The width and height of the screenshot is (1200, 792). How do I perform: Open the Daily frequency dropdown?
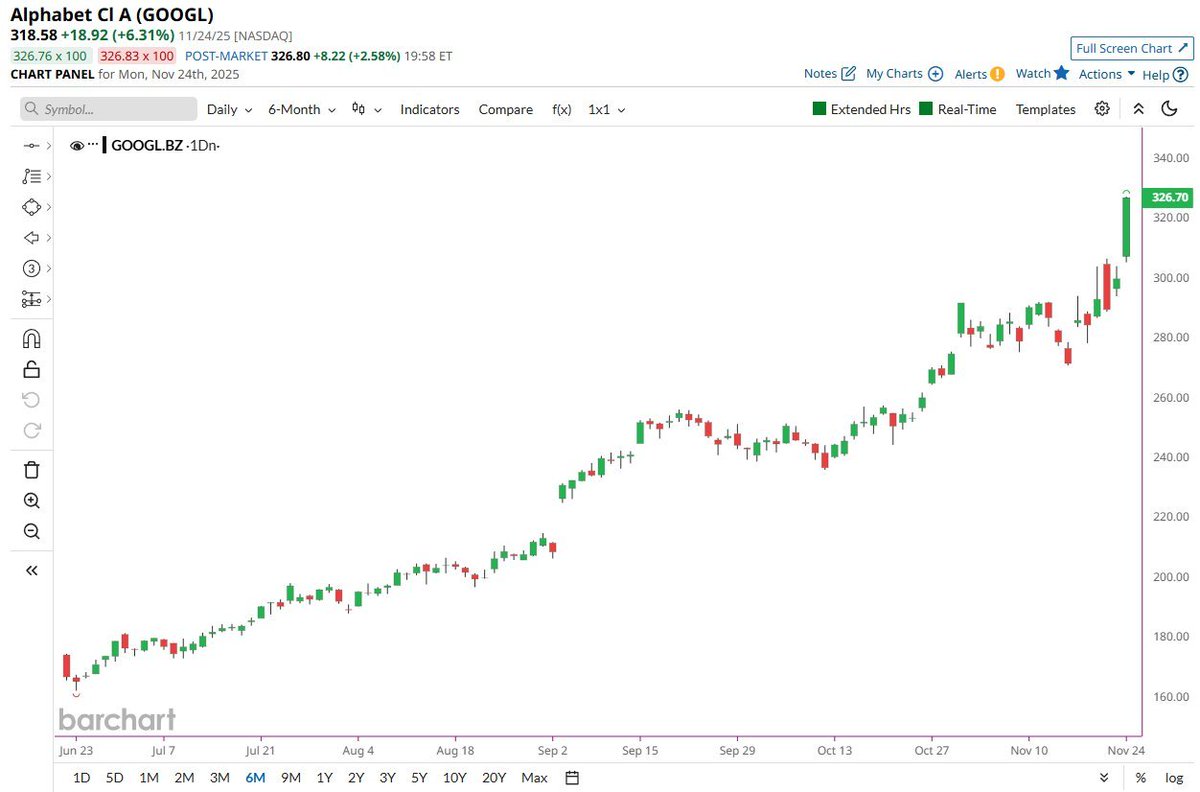tap(229, 109)
